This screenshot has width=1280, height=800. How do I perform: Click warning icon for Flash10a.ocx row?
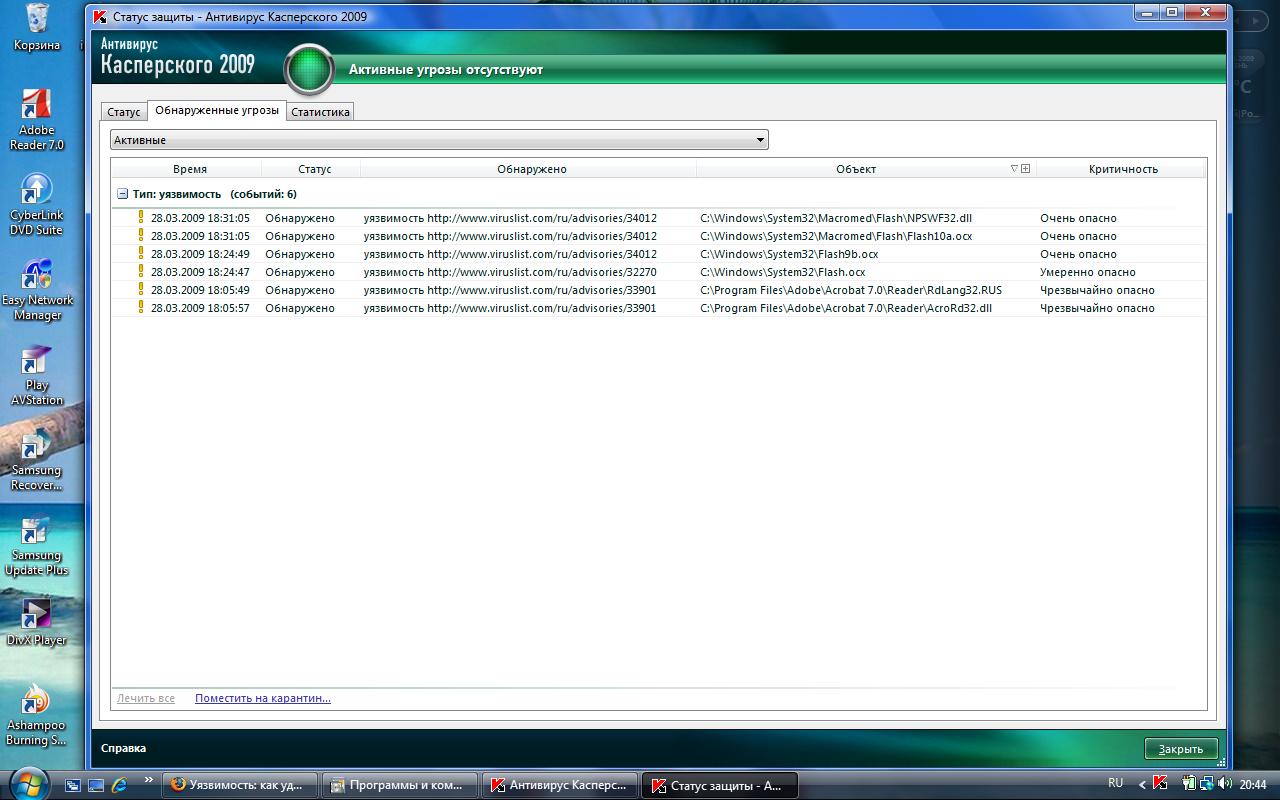141,236
